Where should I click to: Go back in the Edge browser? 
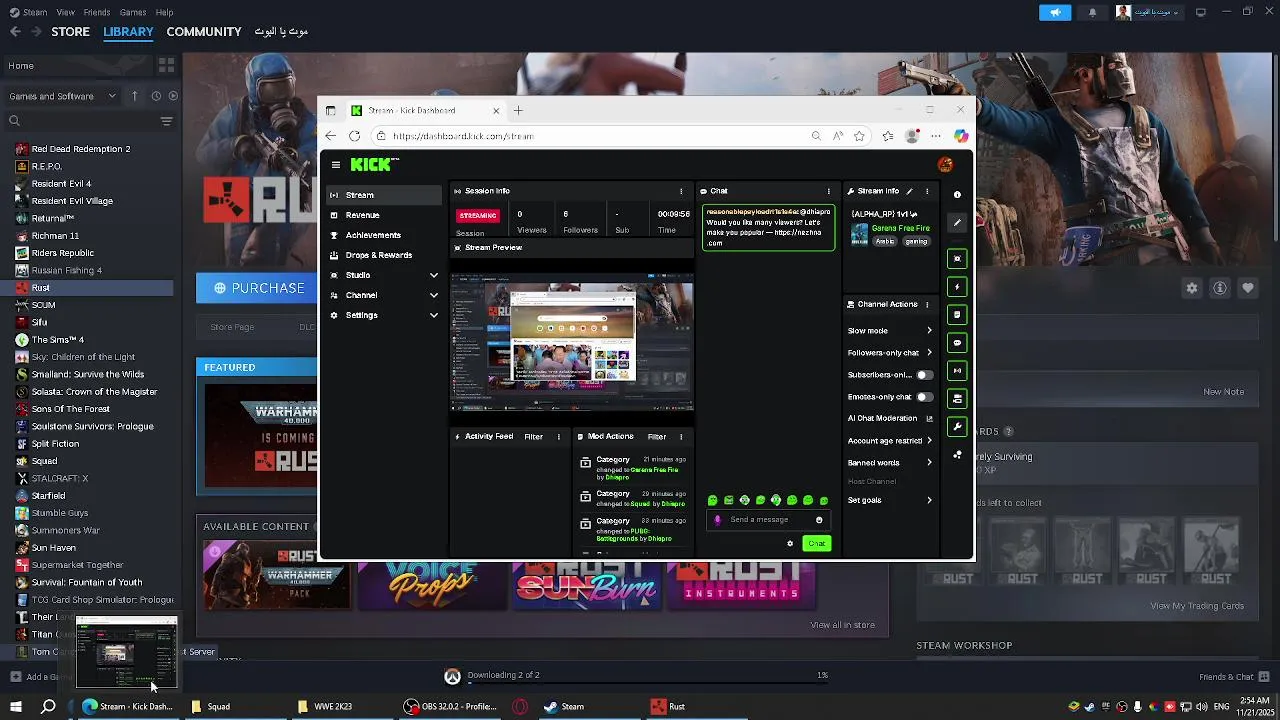coord(331,136)
